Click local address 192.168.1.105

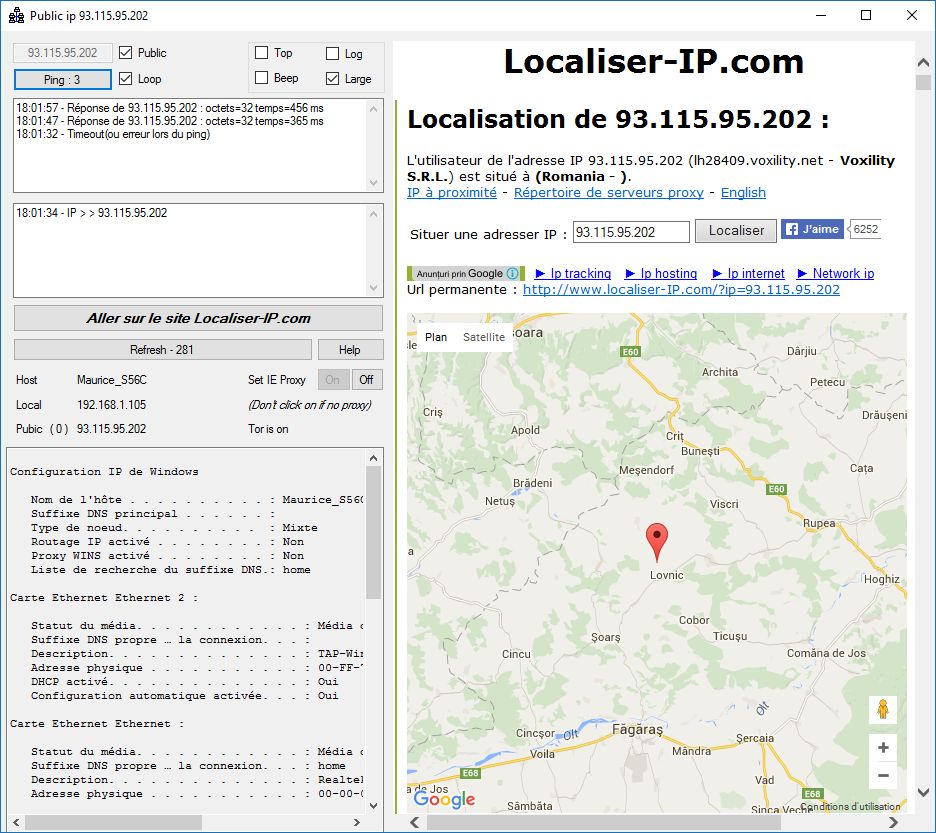(112, 405)
